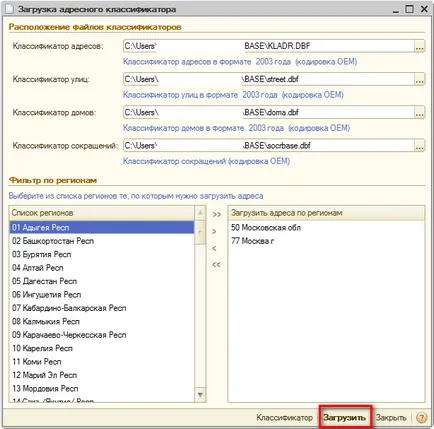Image resolution: width=434 pixels, height=429 pixels.
Task: Click the Список регионов column header
Action: tap(102, 213)
